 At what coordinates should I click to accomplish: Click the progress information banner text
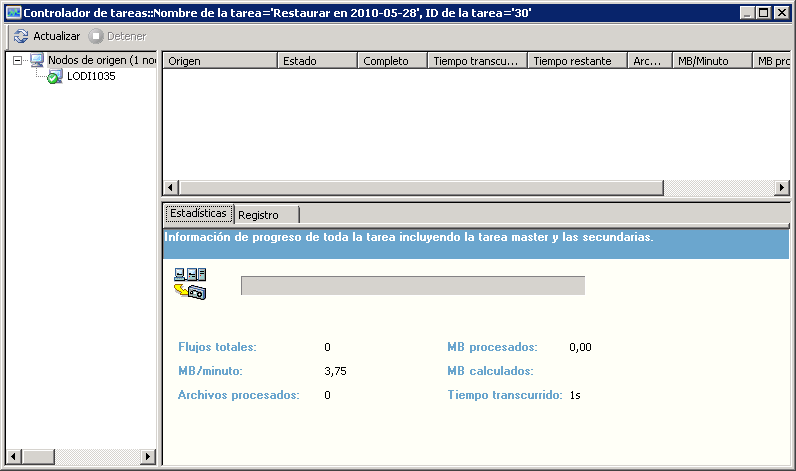(x=409, y=237)
